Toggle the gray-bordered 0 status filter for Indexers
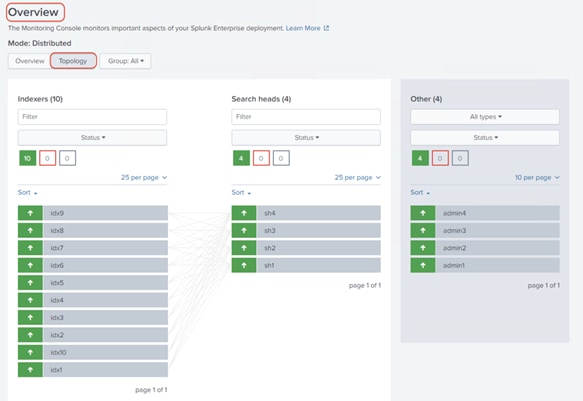The height and width of the screenshot is (401, 583). [67, 158]
